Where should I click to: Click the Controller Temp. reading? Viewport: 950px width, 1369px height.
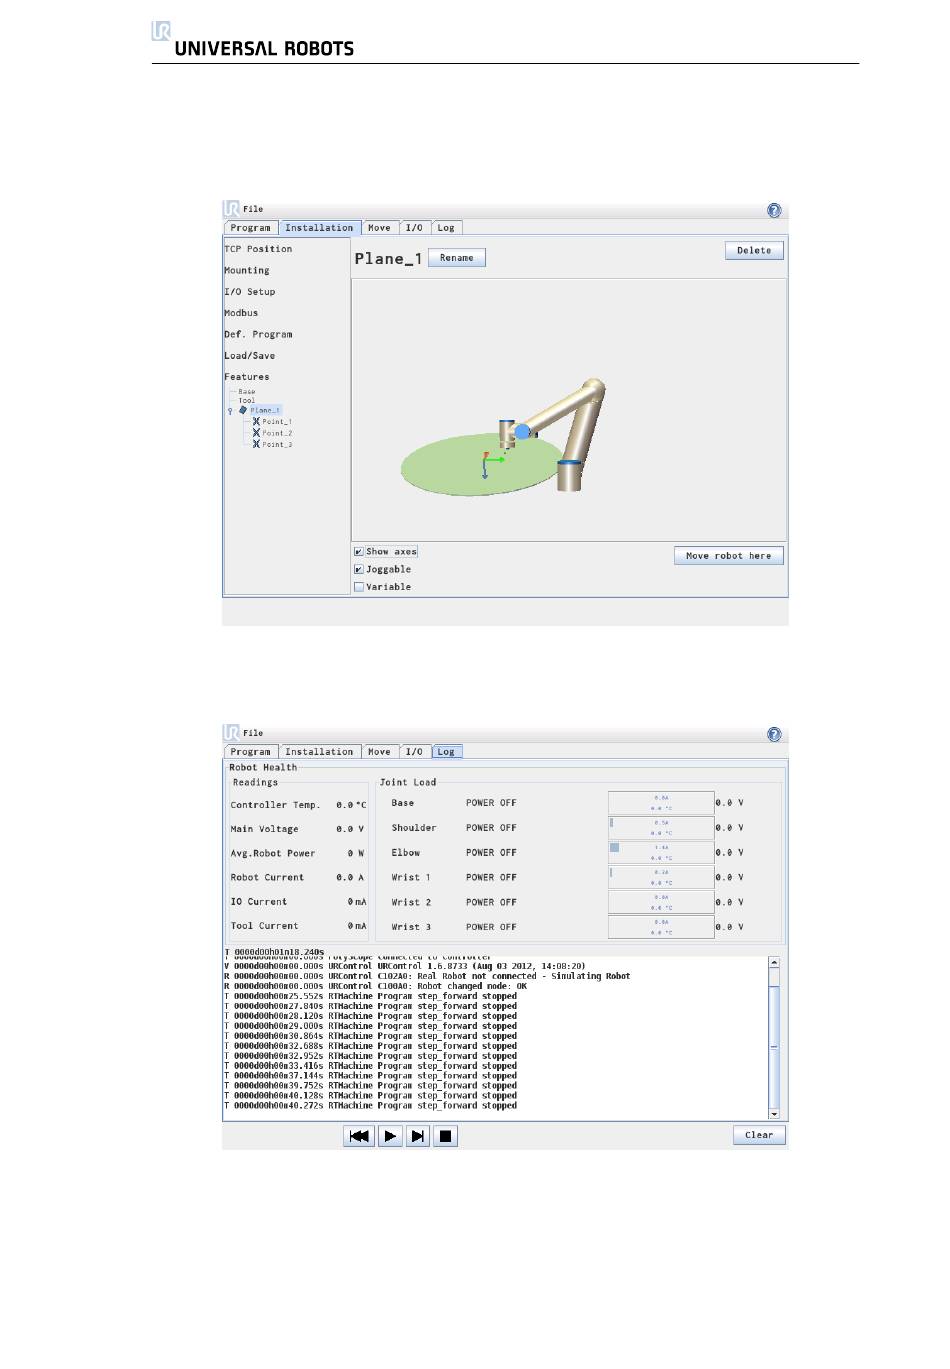pos(298,805)
